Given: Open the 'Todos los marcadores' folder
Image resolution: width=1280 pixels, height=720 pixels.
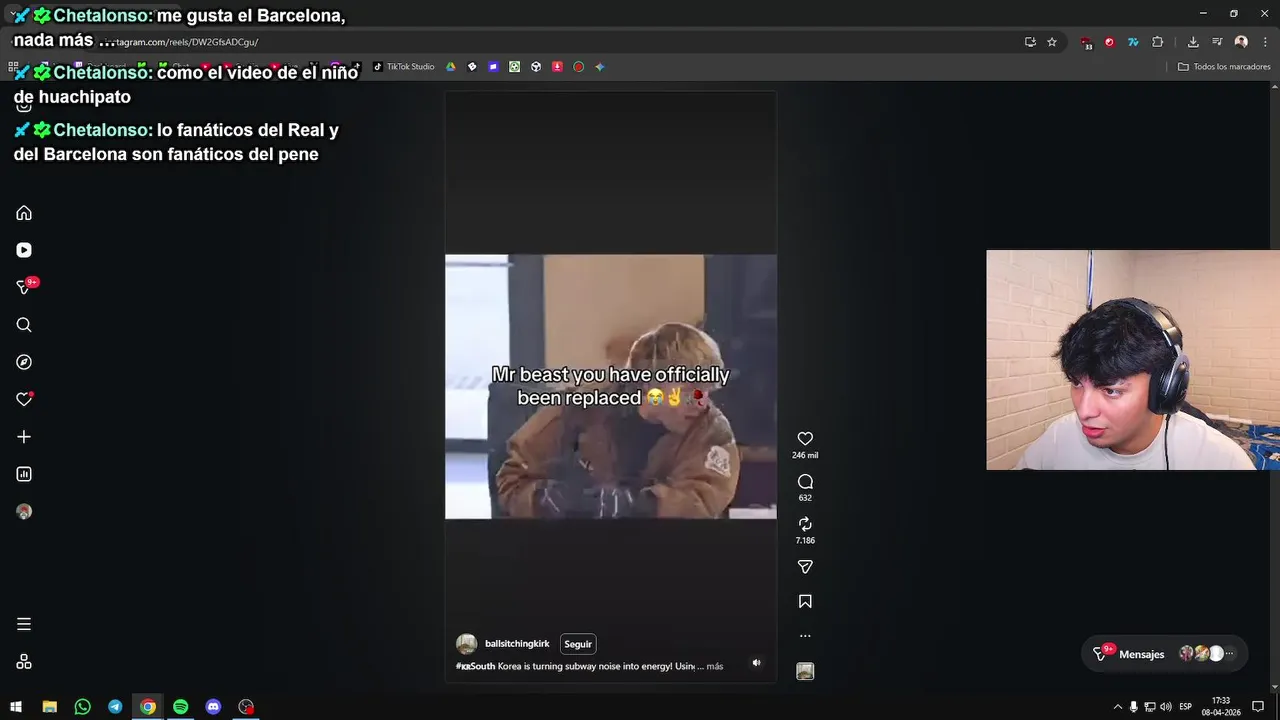Looking at the screenshot, I should (x=1224, y=67).
